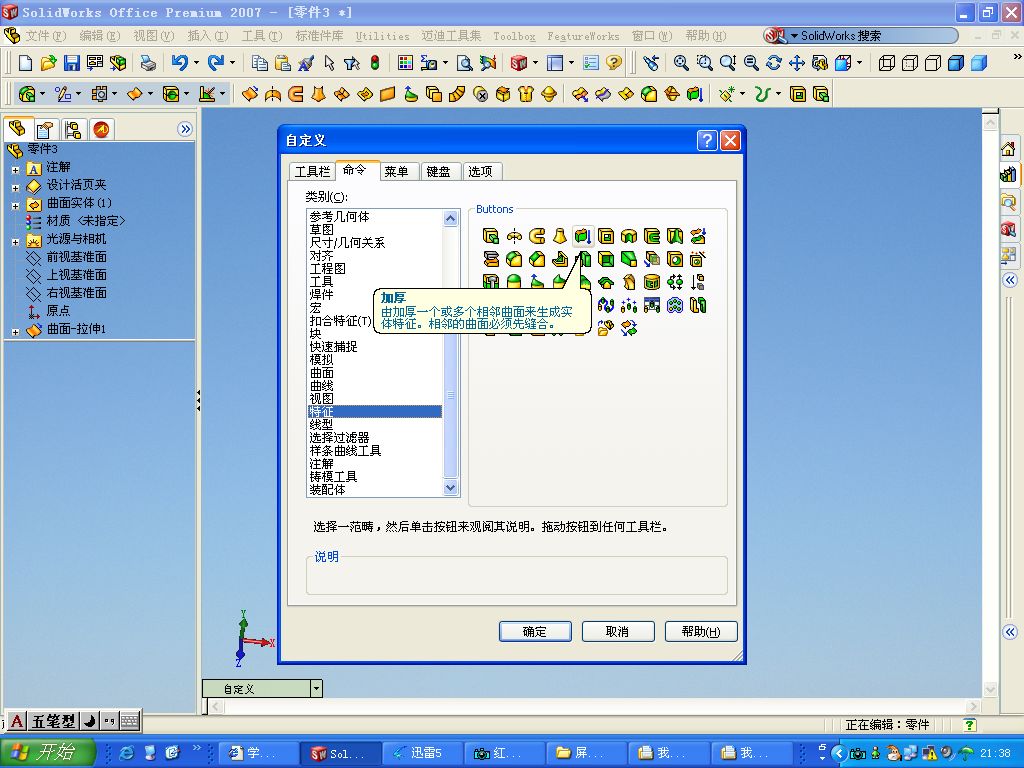The height and width of the screenshot is (768, 1024).
Task: Click the New document icon
Action: click(x=25, y=63)
